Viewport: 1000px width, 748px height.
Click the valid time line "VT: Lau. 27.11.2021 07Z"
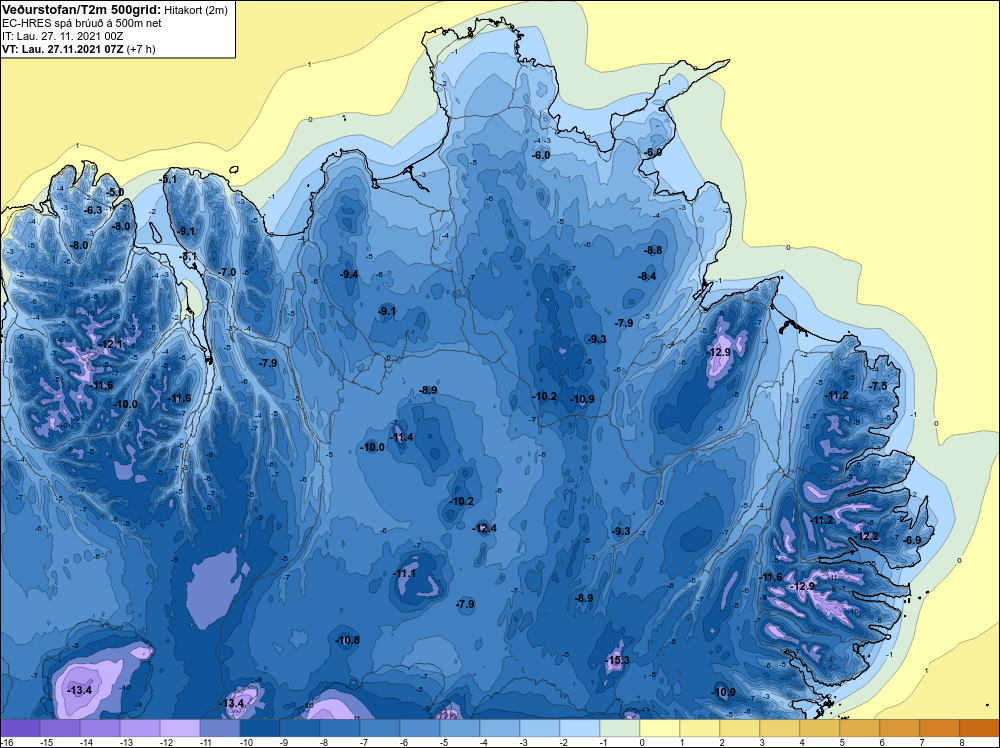(x=63, y=48)
